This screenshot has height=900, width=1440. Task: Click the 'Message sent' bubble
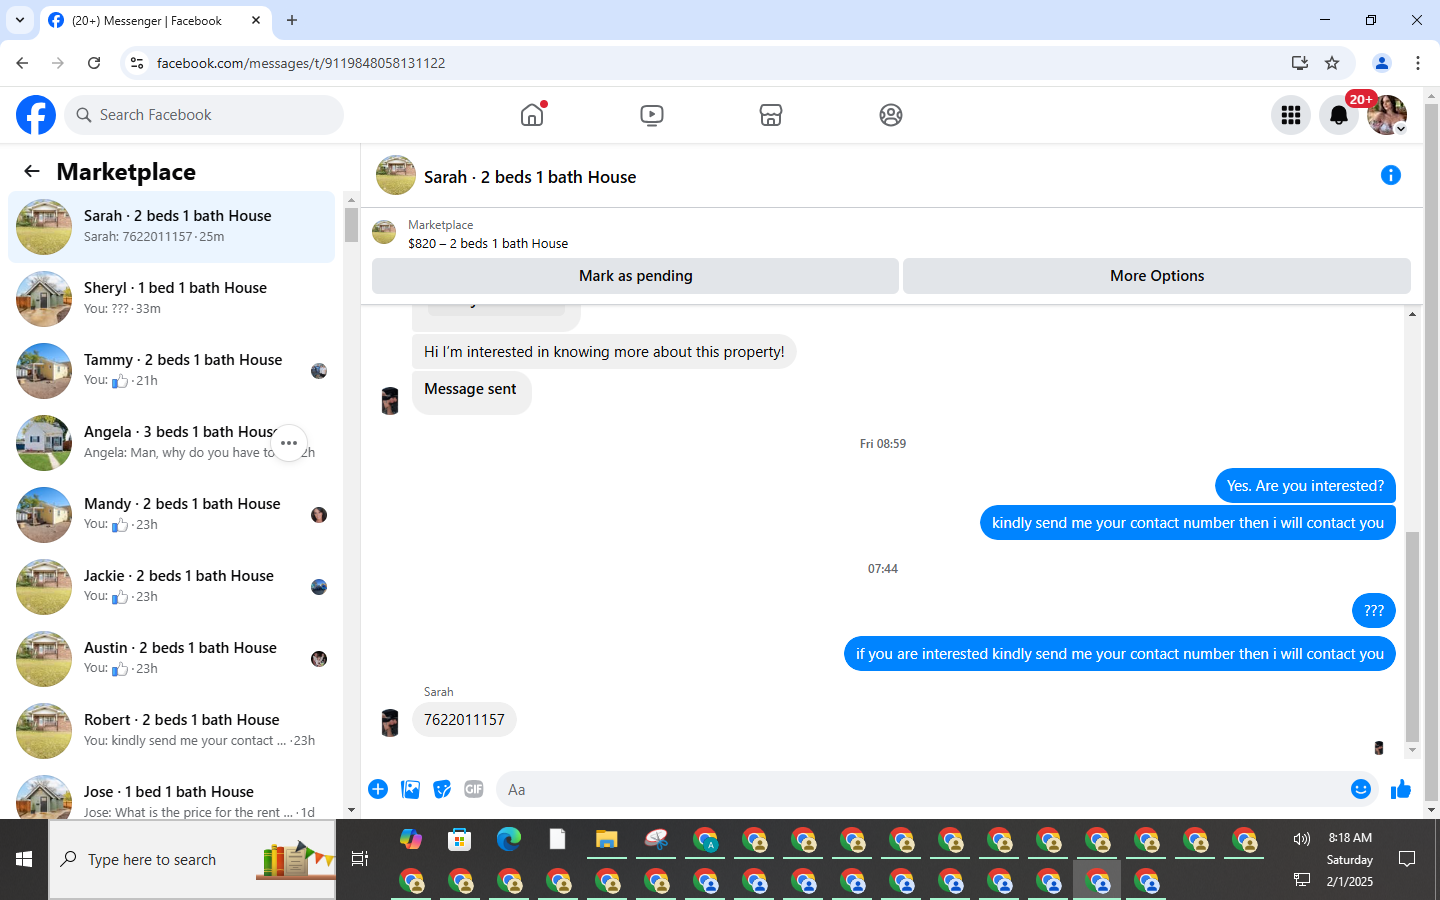[x=471, y=392]
